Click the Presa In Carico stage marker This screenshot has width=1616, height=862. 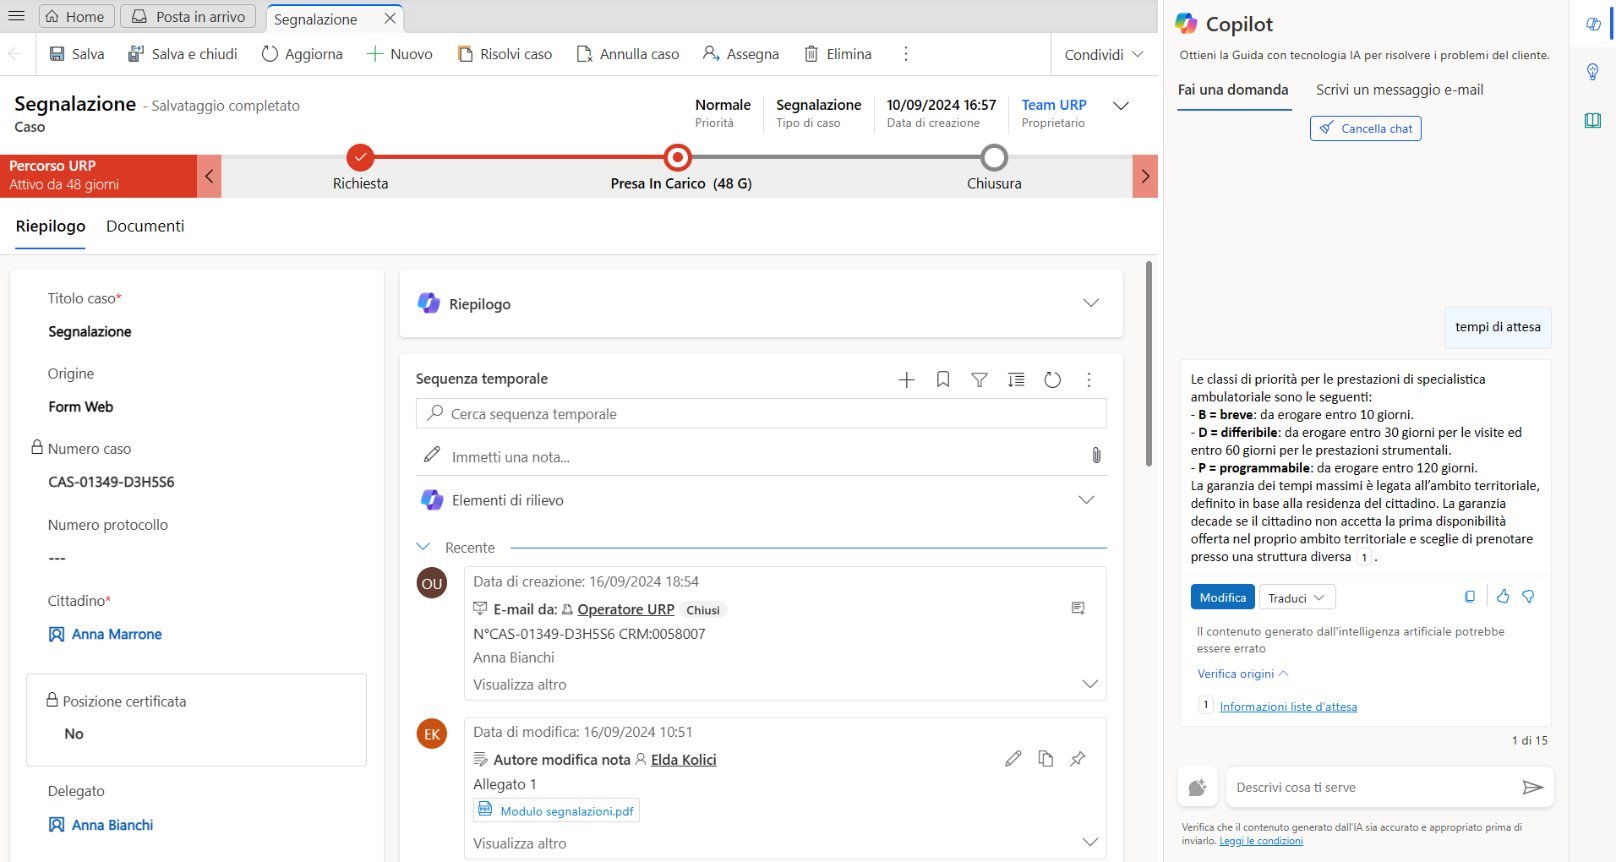678,158
